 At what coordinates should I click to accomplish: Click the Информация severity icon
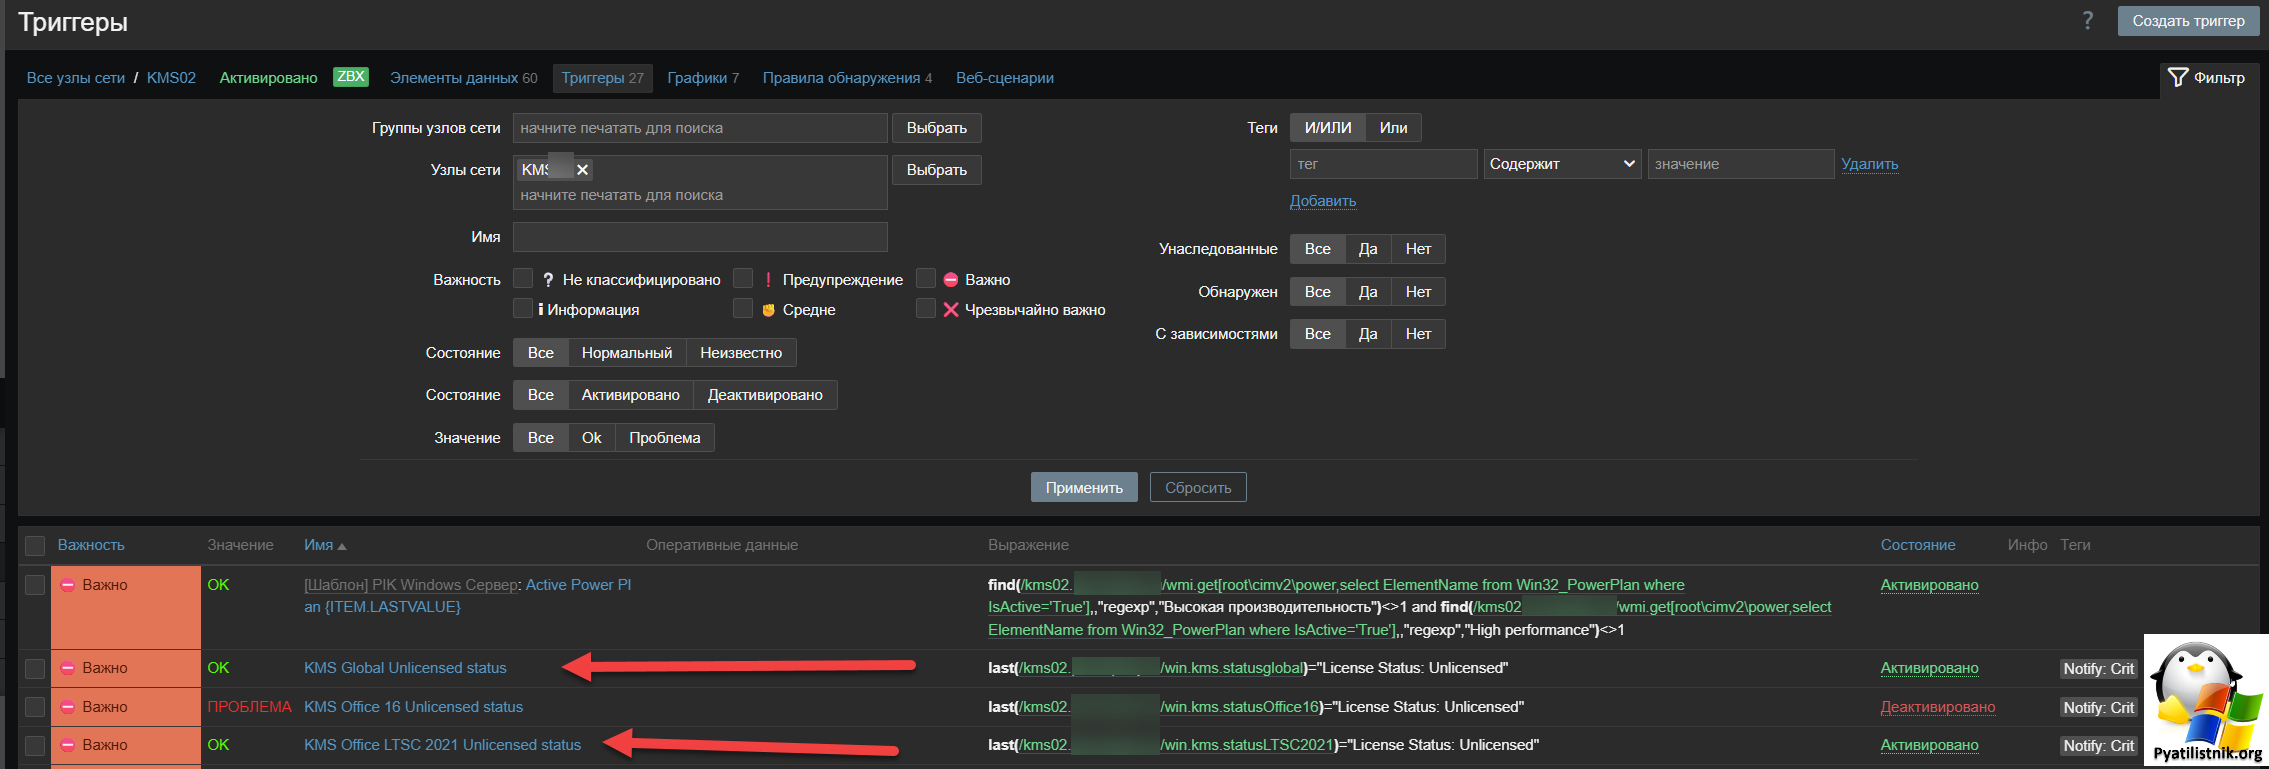pyautogui.click(x=541, y=310)
